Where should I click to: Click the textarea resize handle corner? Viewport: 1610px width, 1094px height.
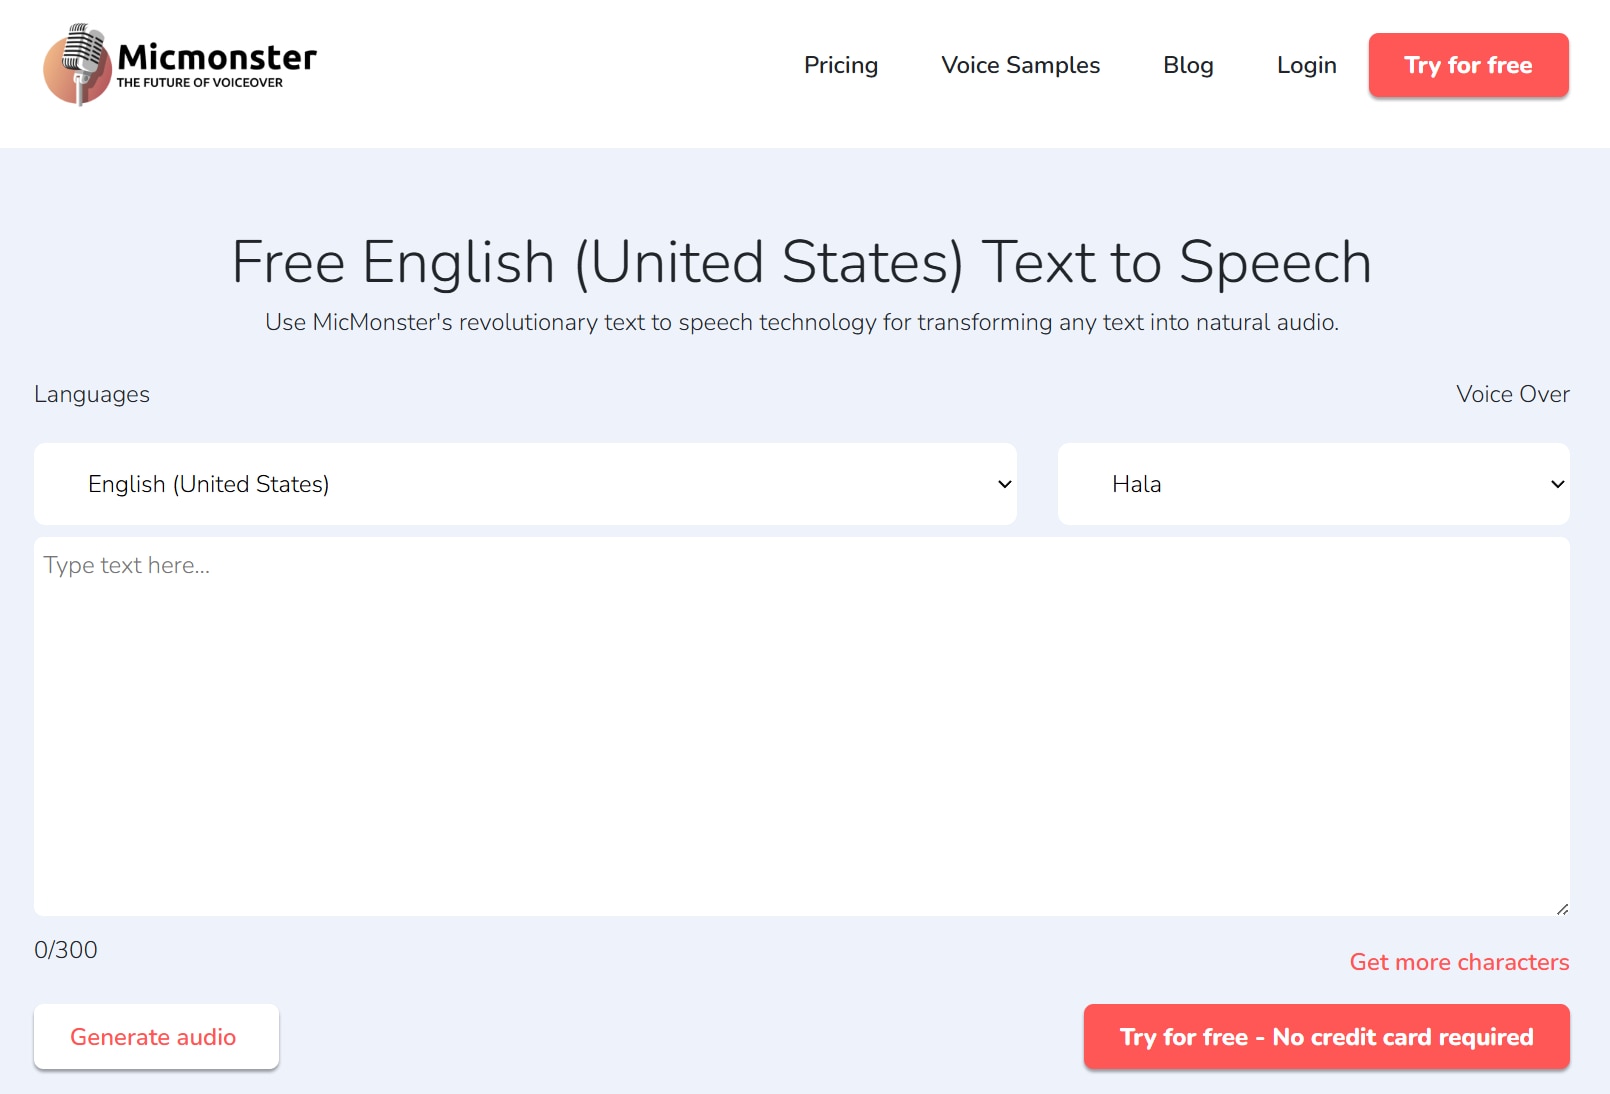pyautogui.click(x=1562, y=908)
